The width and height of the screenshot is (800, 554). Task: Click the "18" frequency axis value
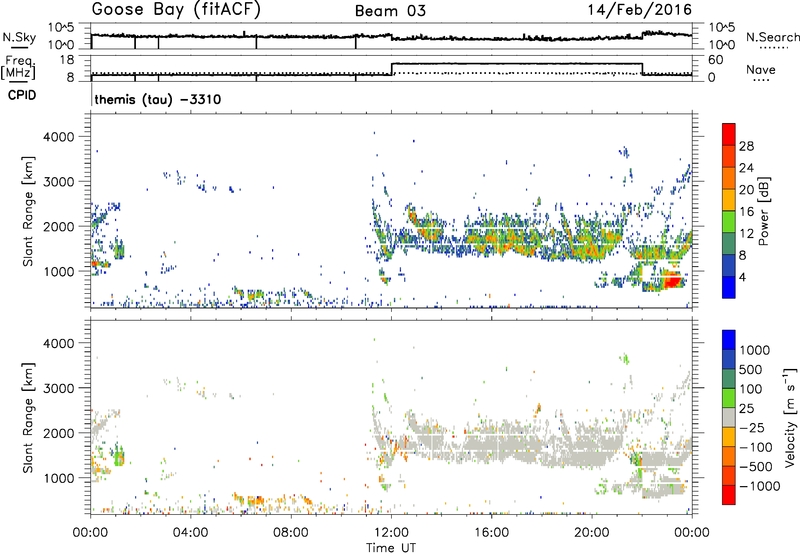tap(67, 60)
